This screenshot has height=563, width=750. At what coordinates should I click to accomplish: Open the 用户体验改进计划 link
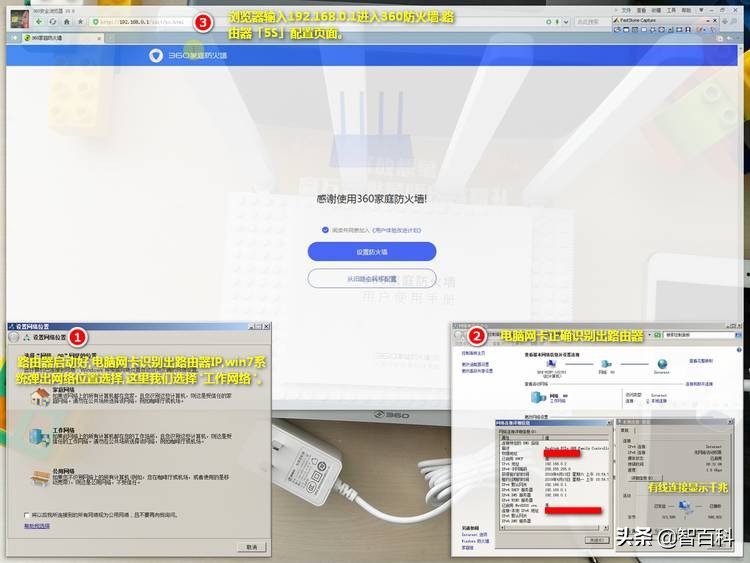pos(396,230)
